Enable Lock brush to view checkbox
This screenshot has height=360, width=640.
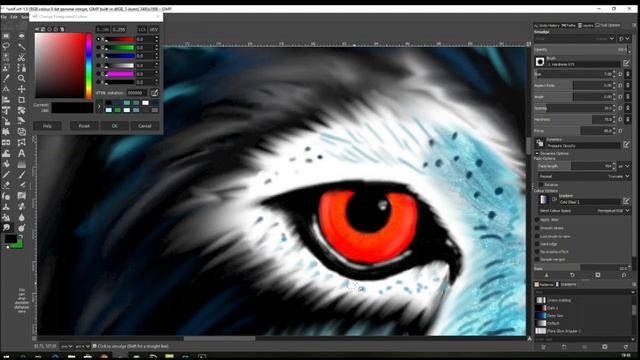tap(537, 236)
